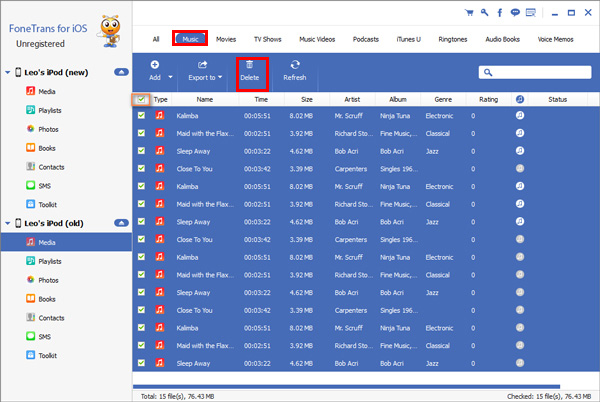This screenshot has height=402, width=600.
Task: Click the register key icon
Action: (484, 13)
